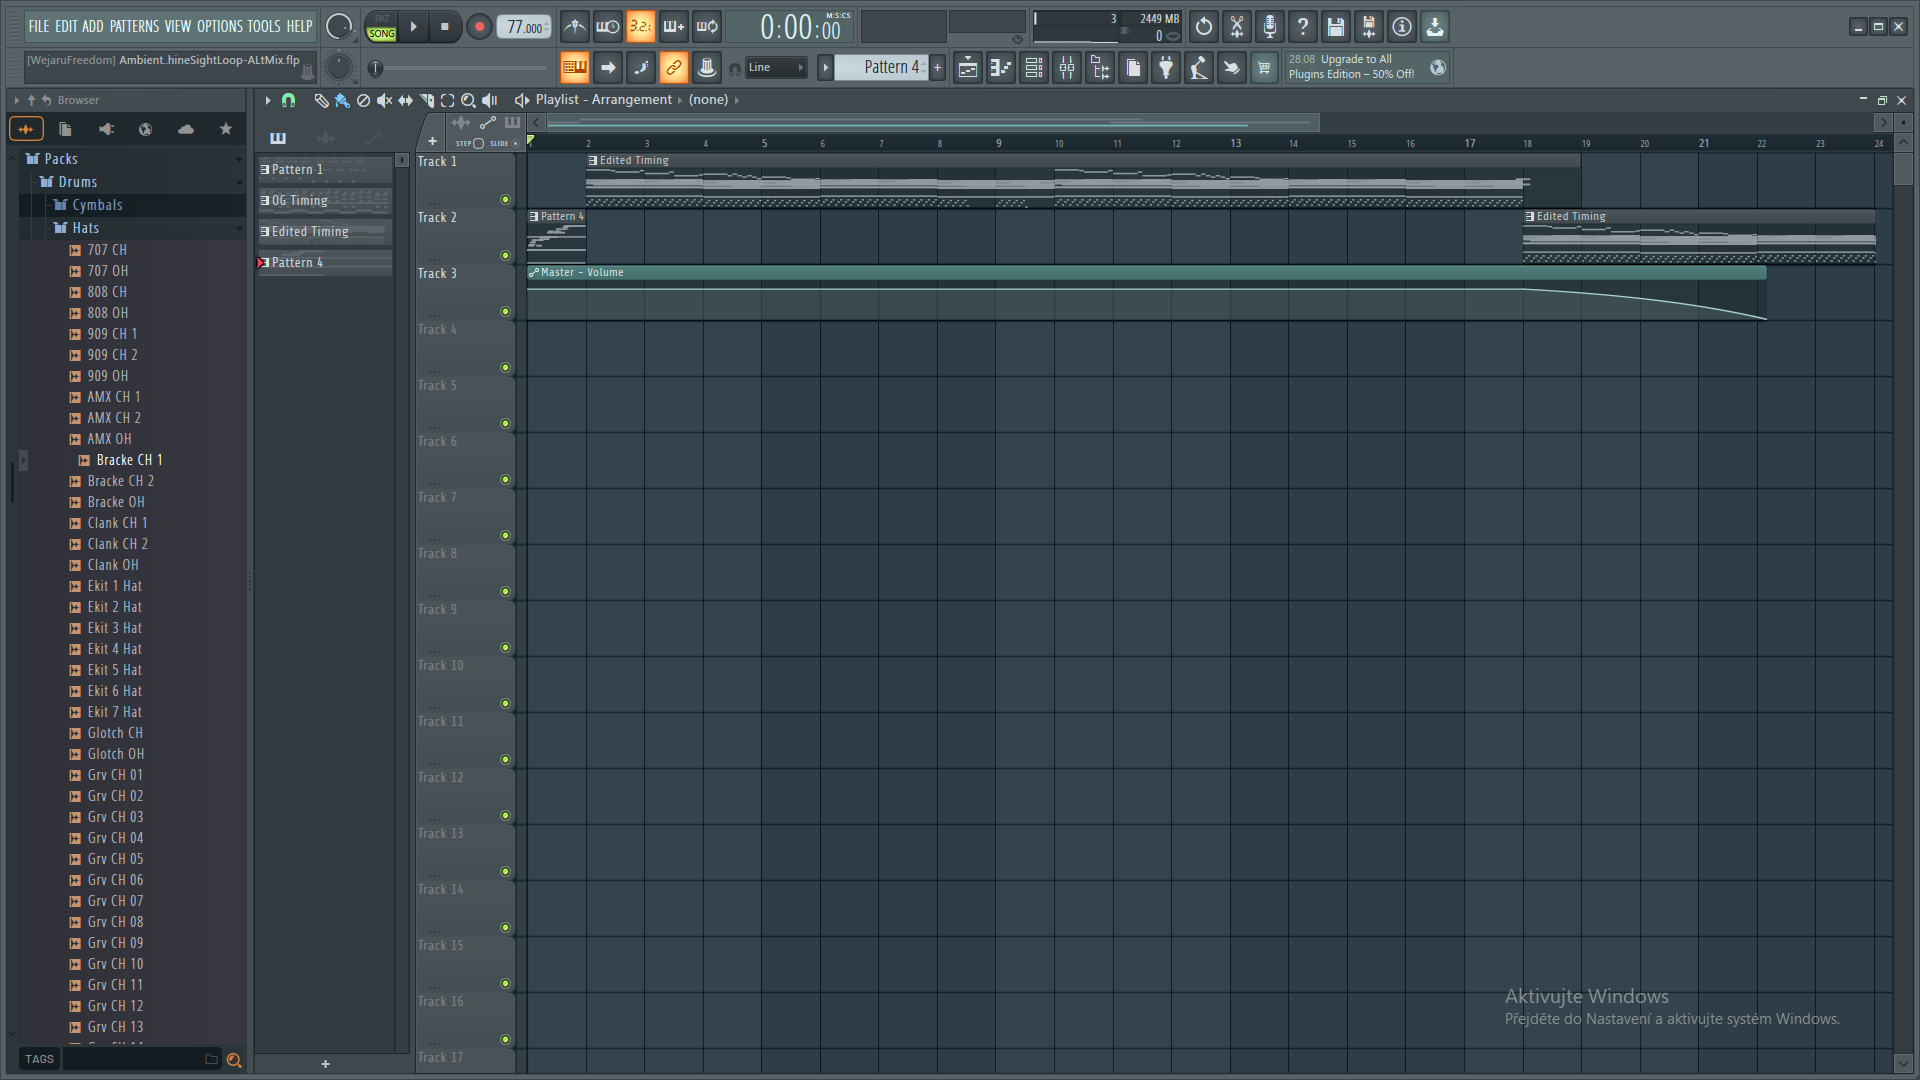The image size is (1920, 1080).
Task: Select the Playback tool in Playlist
Action: [489, 100]
